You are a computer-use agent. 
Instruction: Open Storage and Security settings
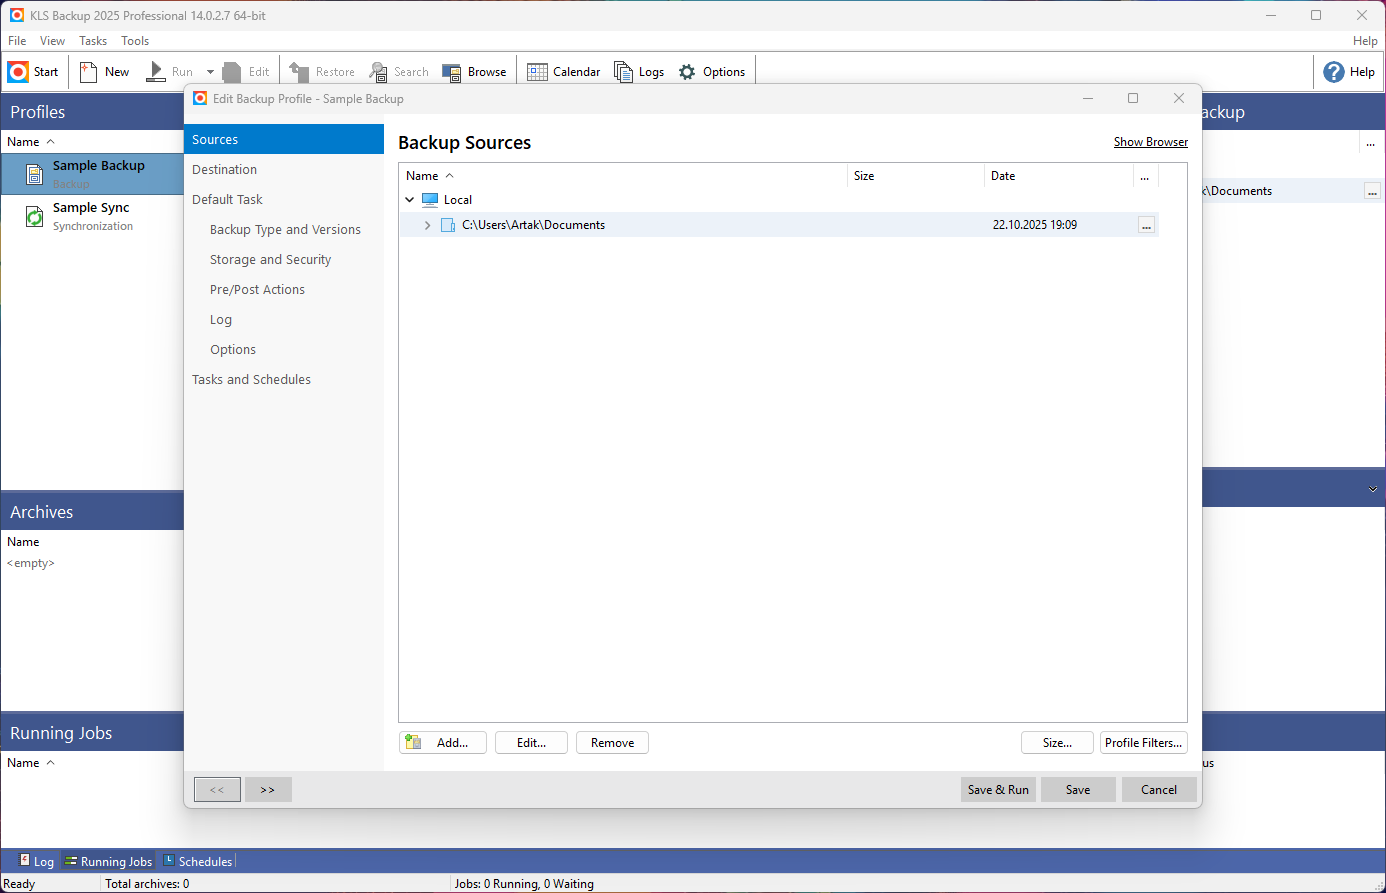pos(270,259)
